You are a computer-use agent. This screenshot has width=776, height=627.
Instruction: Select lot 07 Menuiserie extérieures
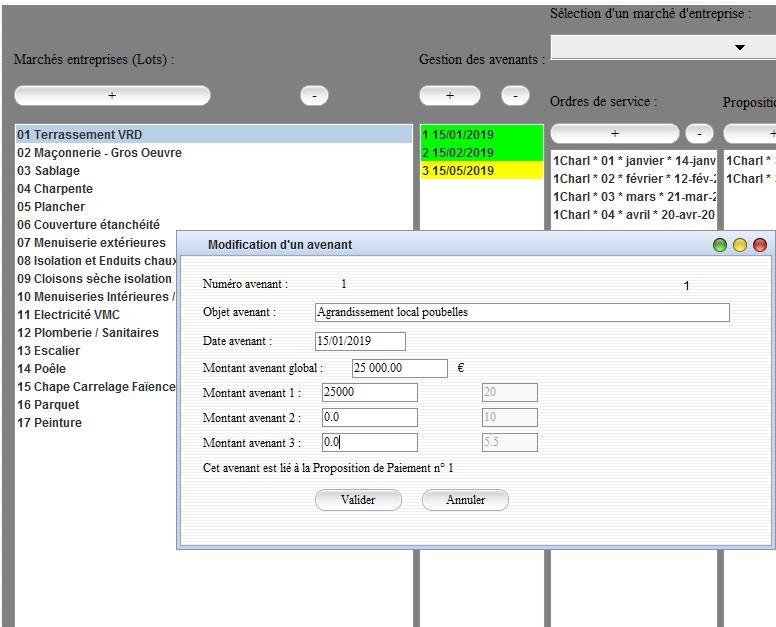[96, 242]
